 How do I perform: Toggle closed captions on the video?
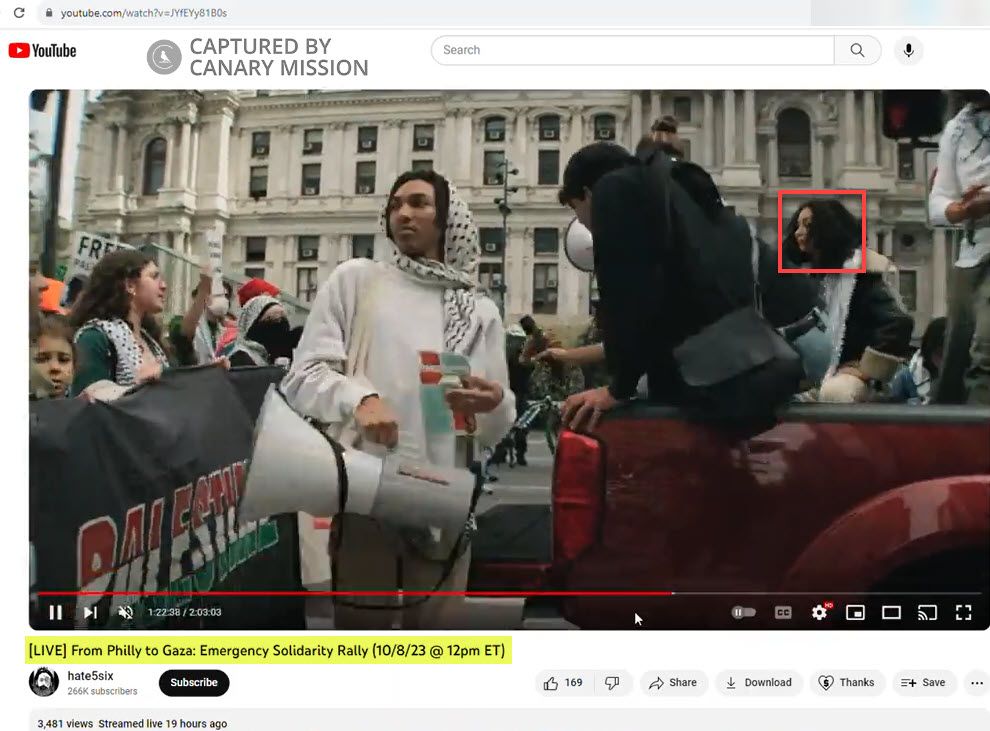click(x=784, y=612)
